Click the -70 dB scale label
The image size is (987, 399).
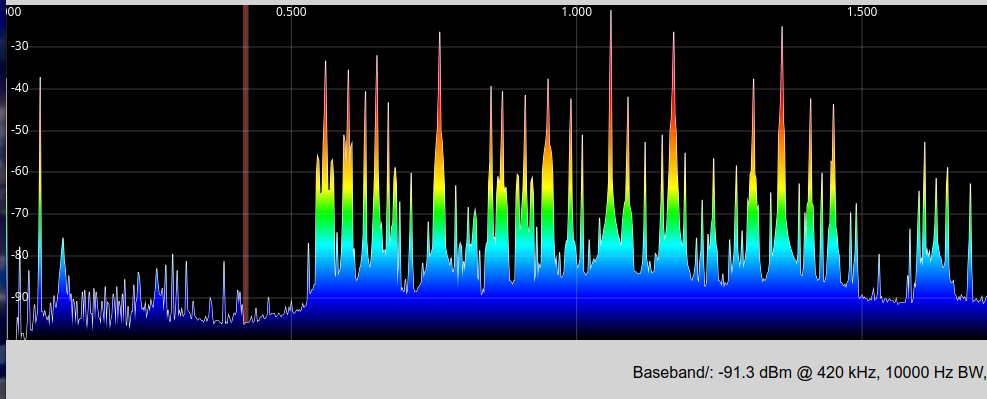click(x=19, y=213)
